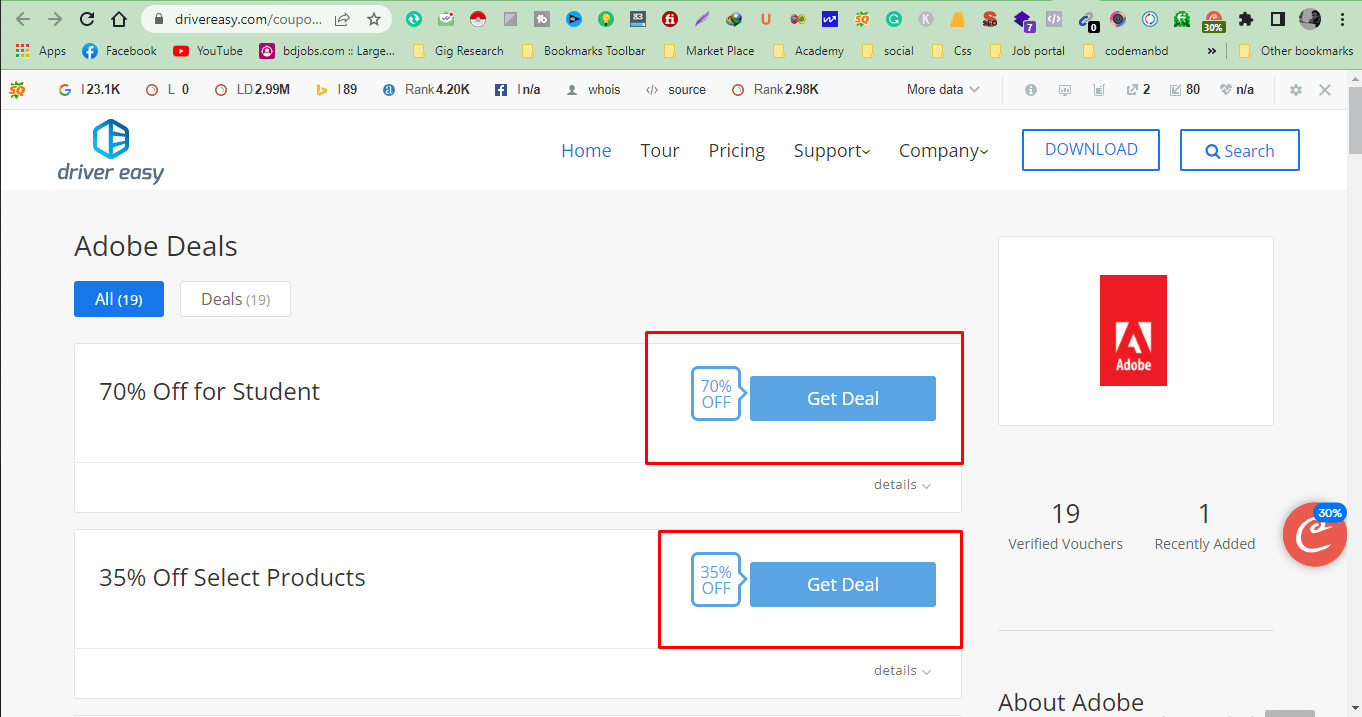Switch to the Deals (19) tab
1362x717 pixels.
click(235, 298)
